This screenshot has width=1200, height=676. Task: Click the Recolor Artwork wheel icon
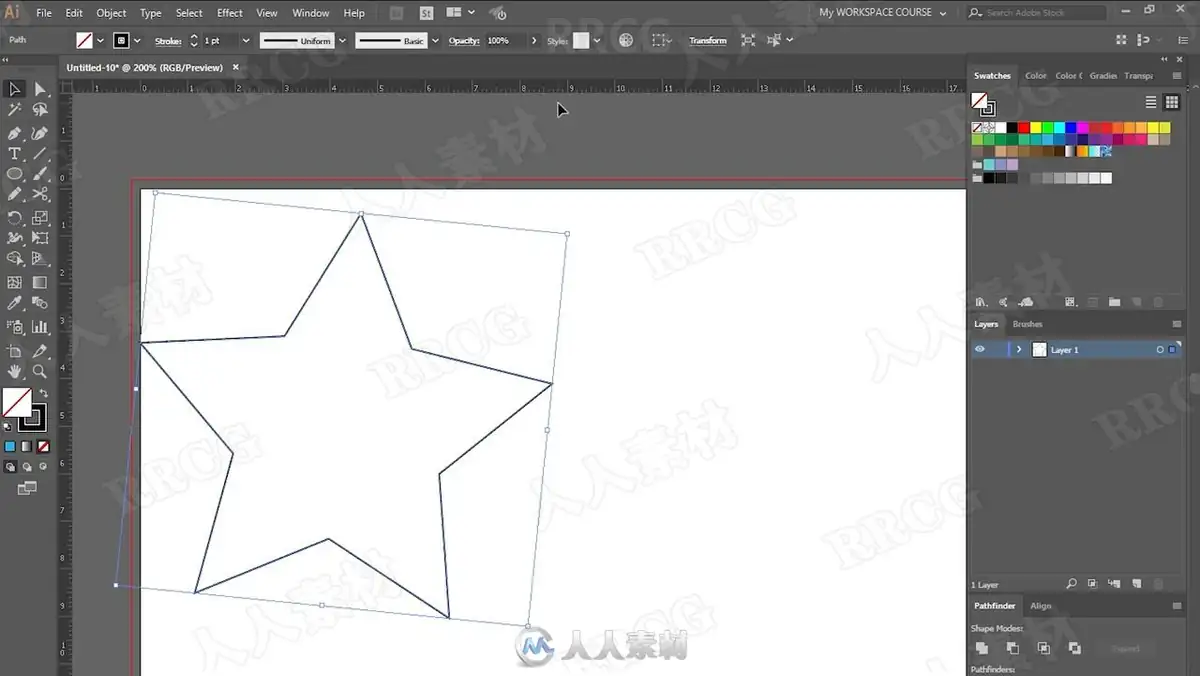(626, 41)
